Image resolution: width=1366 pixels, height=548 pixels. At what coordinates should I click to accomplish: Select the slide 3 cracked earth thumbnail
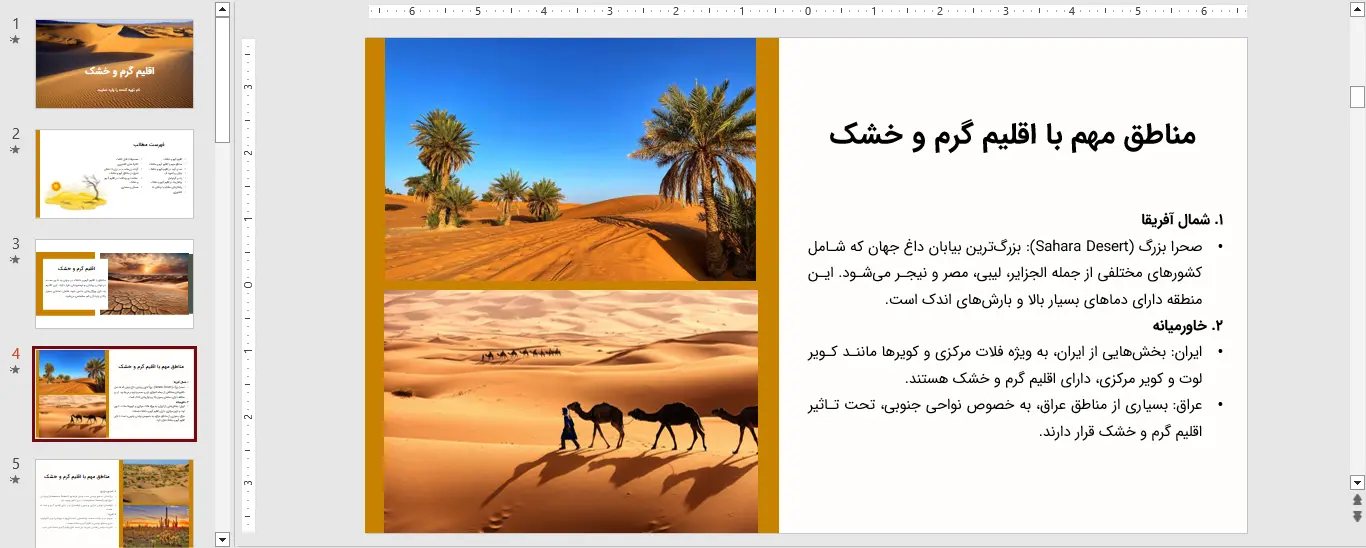(x=114, y=284)
